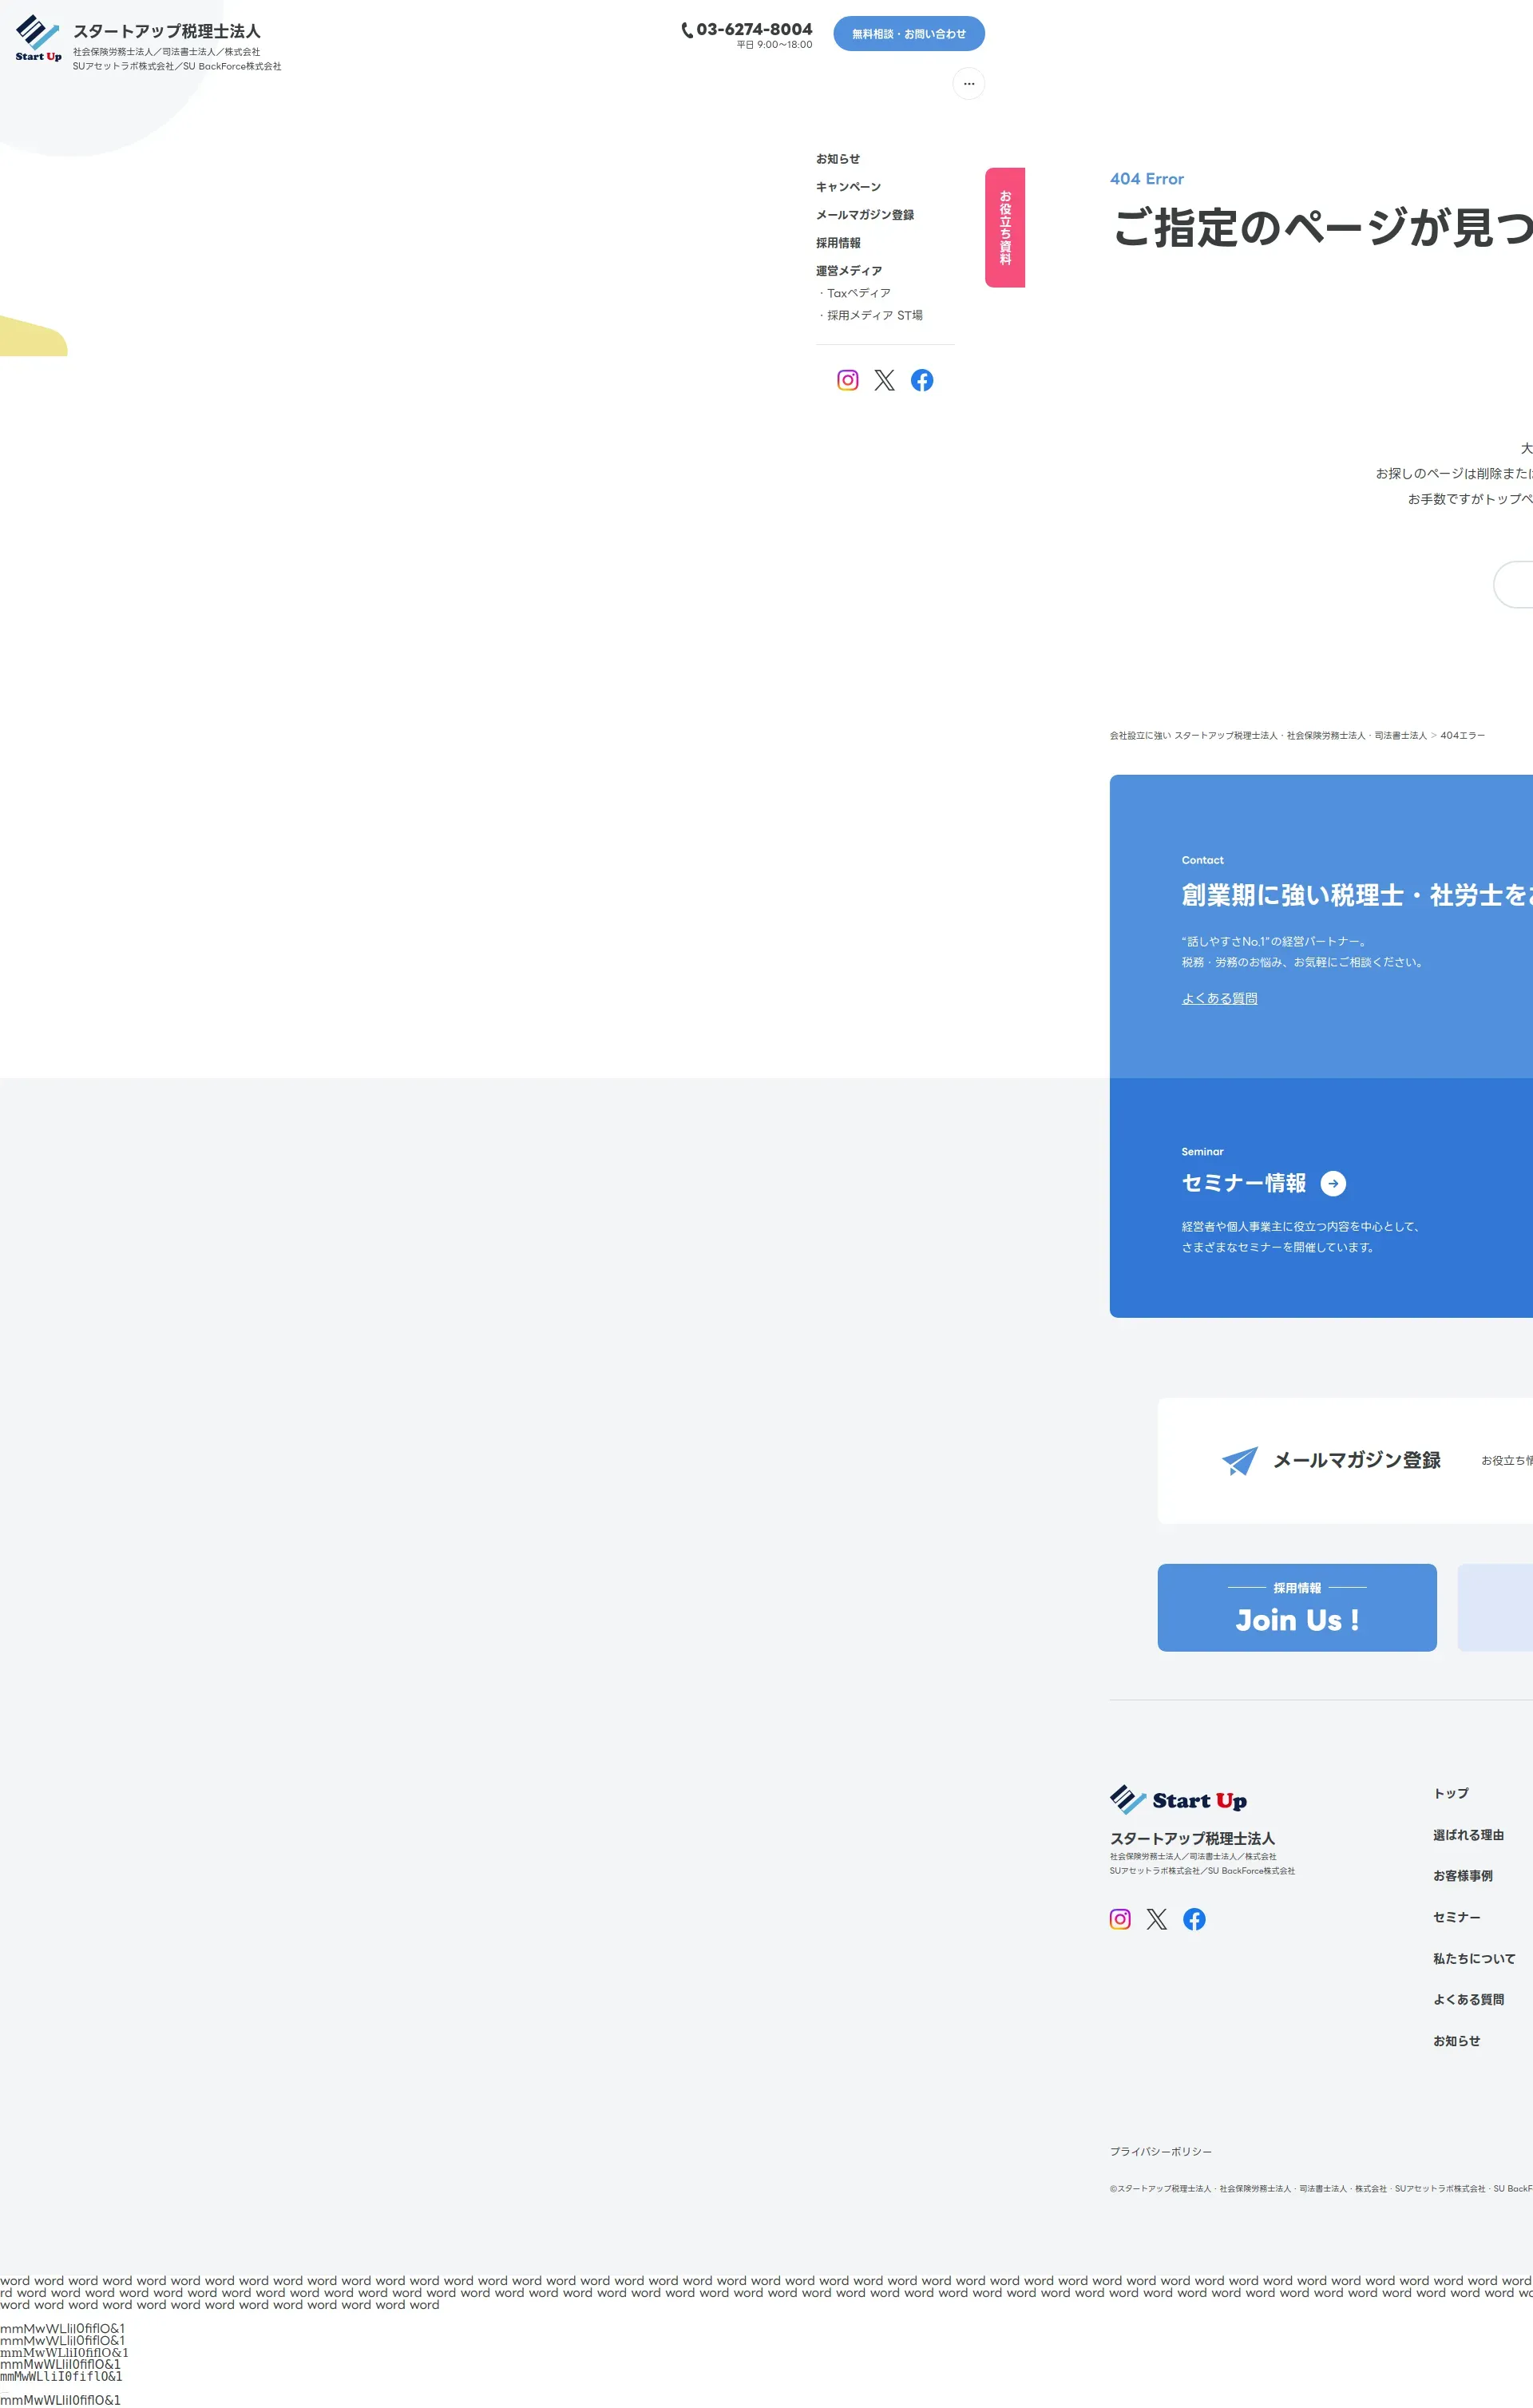Click the footer X (Twitter) icon
The image size is (1533, 2408).
tap(1156, 1919)
